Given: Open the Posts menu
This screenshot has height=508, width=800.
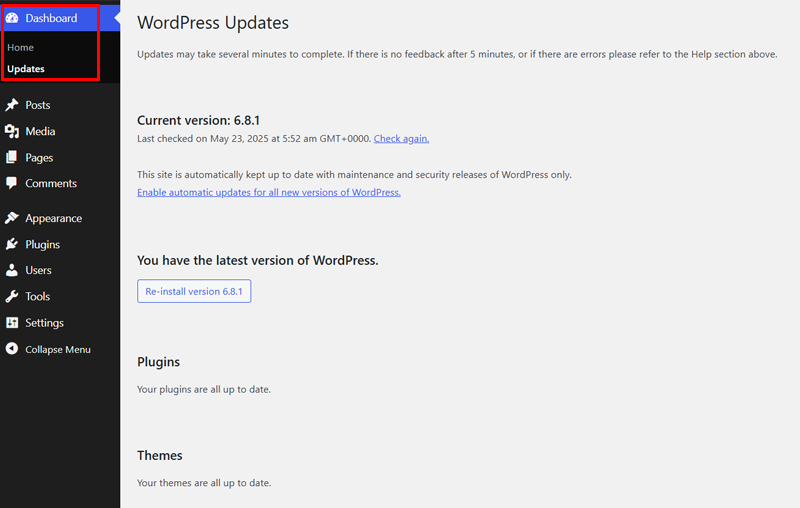Looking at the screenshot, I should point(38,105).
